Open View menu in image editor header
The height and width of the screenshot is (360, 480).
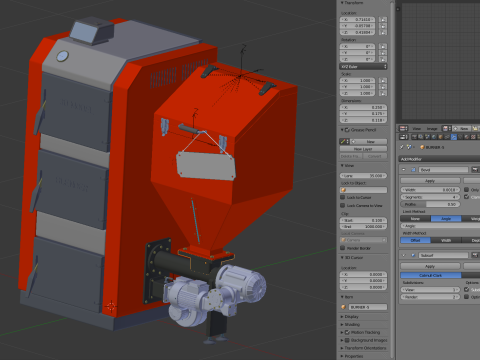[417, 128]
